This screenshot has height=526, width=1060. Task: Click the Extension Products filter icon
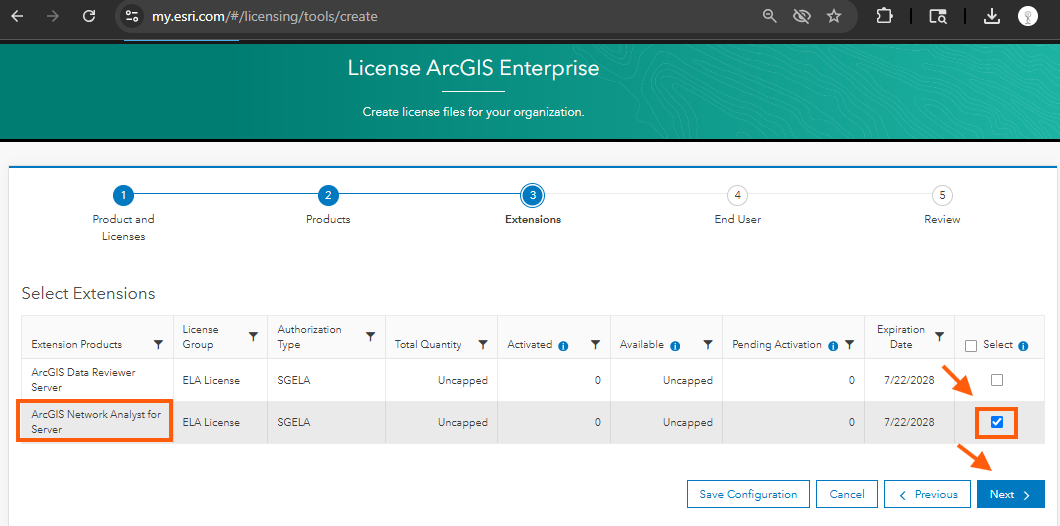click(158, 344)
